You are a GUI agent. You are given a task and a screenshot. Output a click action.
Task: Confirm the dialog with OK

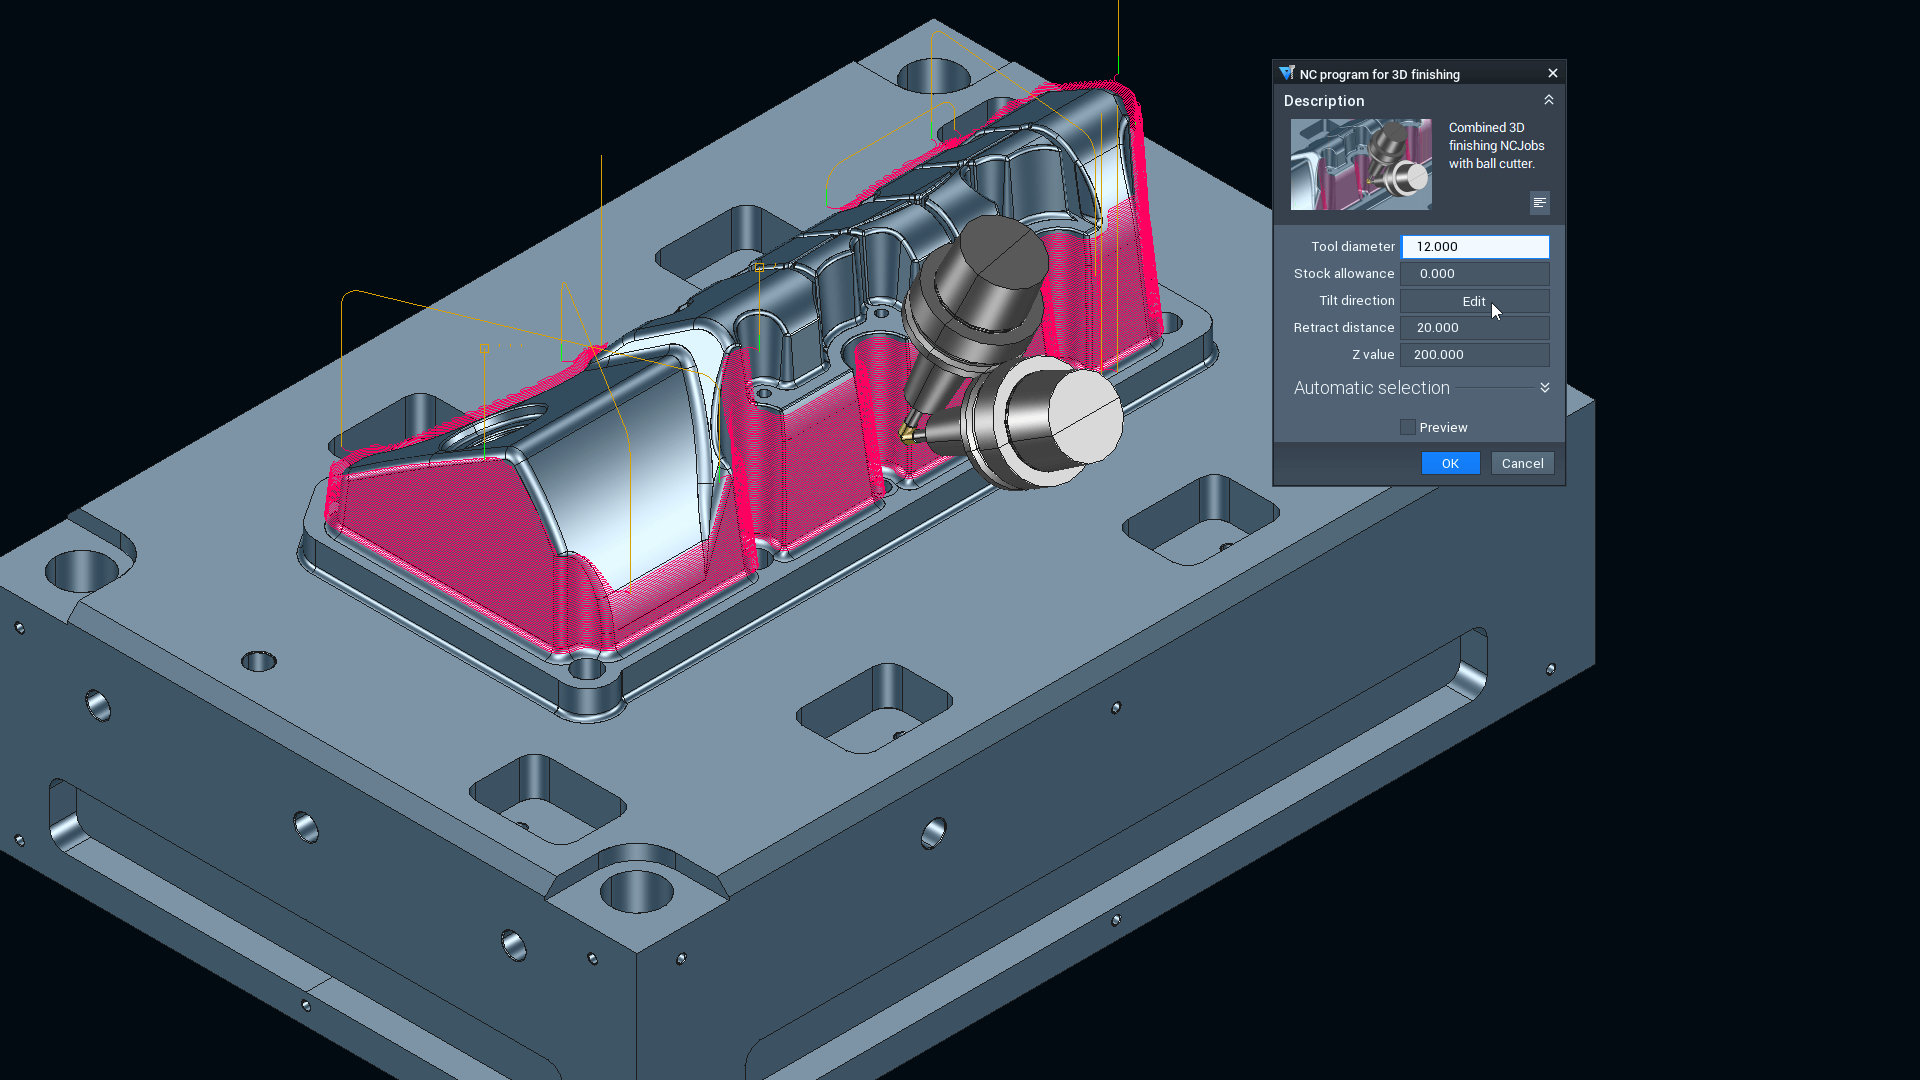[x=1449, y=463]
